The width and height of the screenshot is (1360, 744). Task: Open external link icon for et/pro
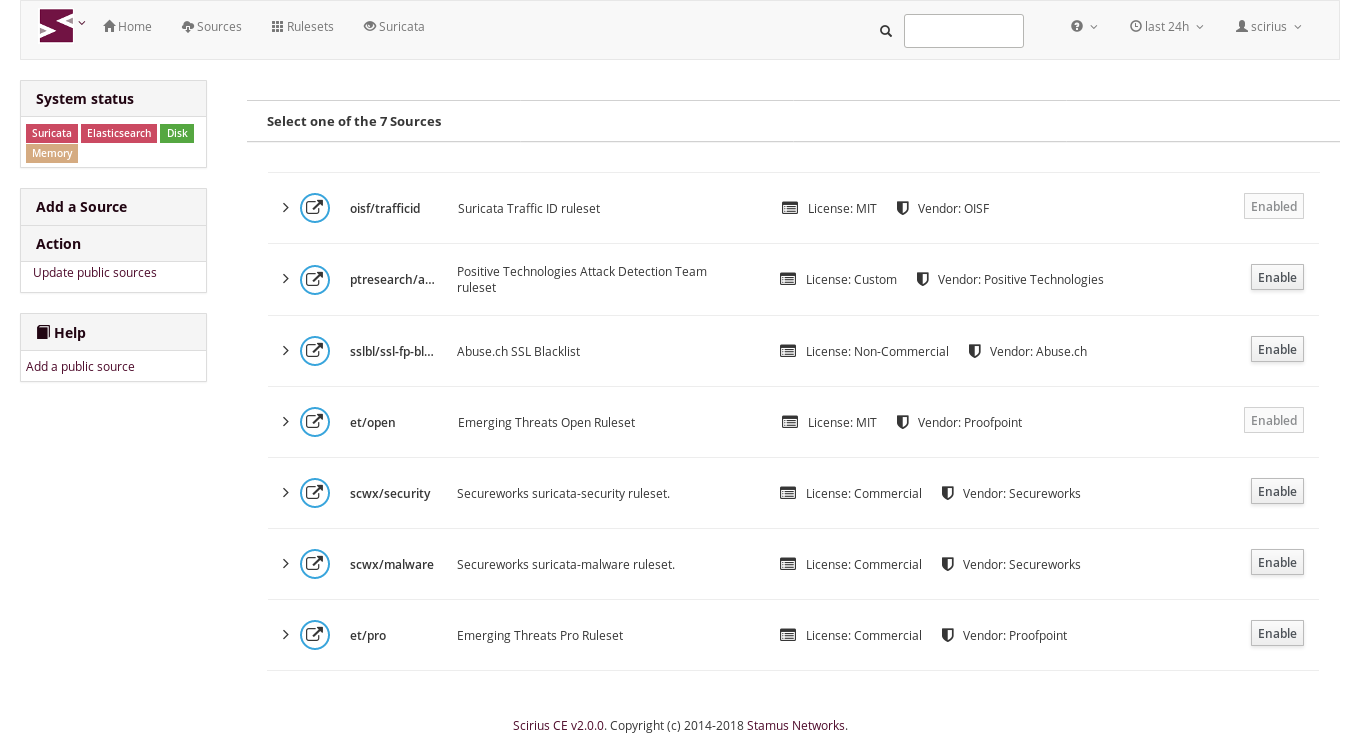315,635
